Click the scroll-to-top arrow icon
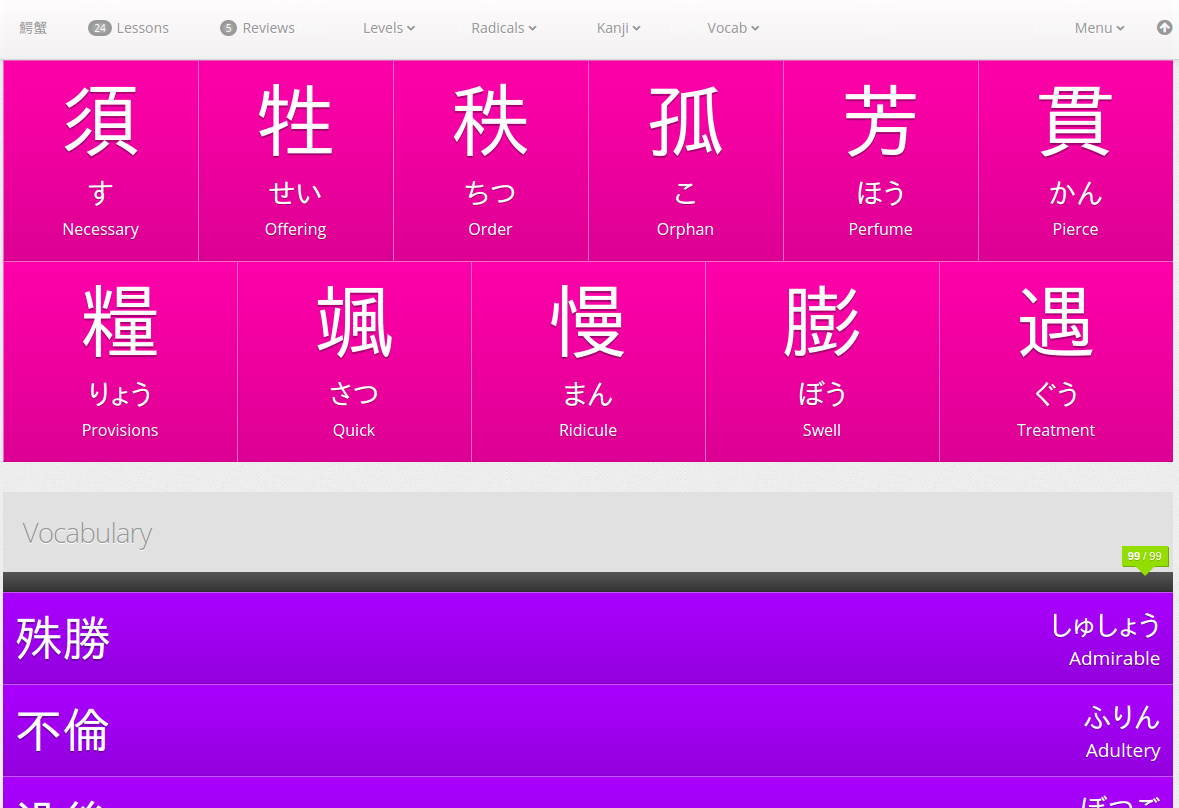 (x=1164, y=28)
